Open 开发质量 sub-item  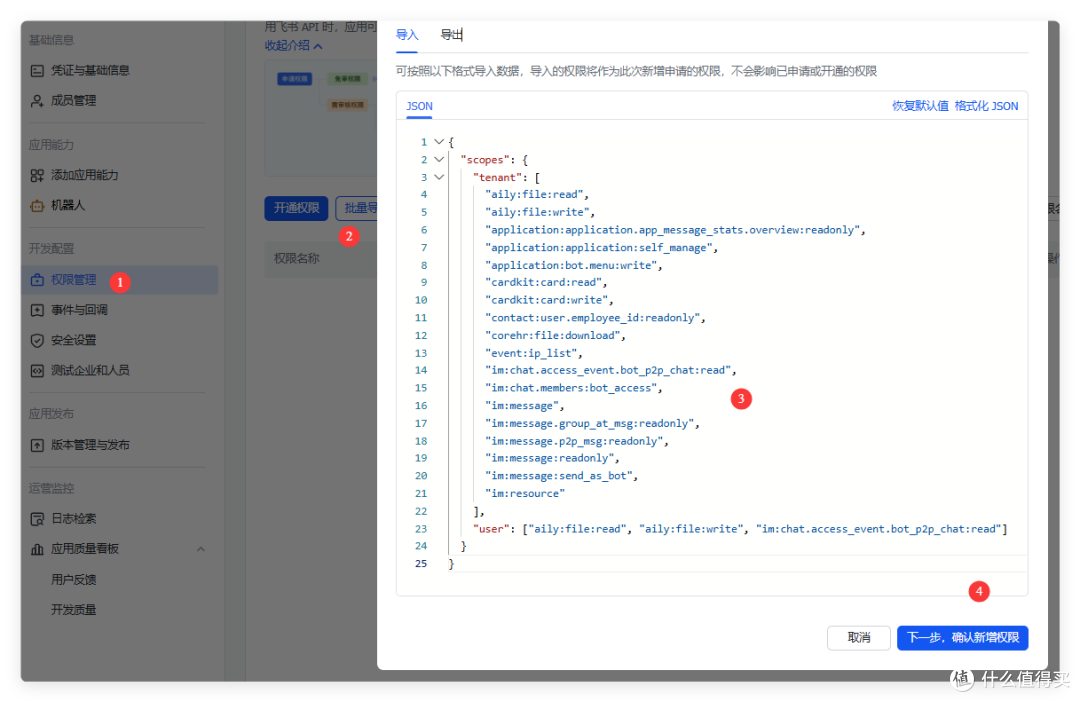(74, 610)
